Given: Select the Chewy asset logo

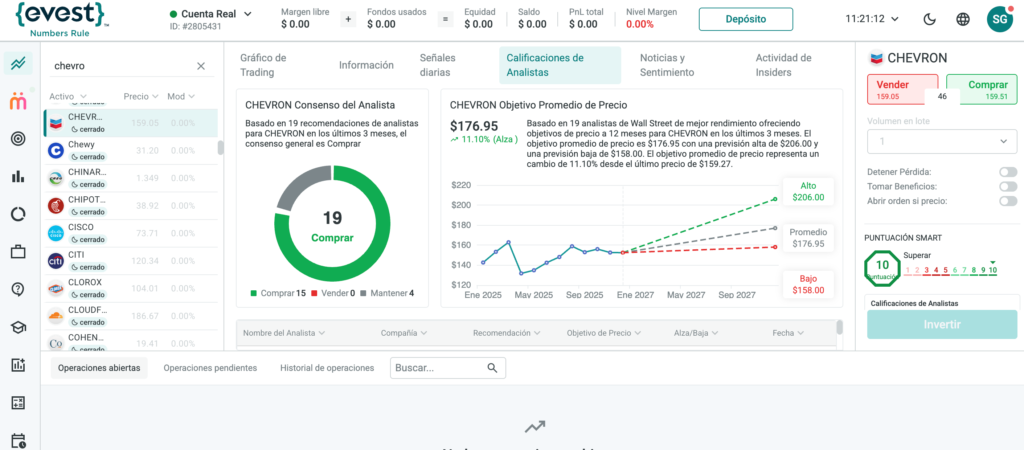Looking at the screenshot, I should click(56, 150).
